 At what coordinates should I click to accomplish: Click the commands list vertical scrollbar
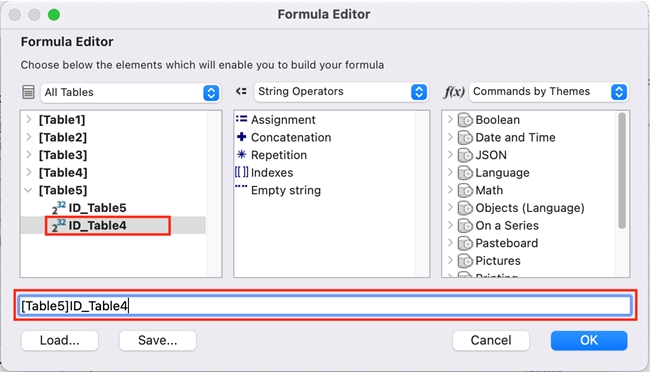622,170
